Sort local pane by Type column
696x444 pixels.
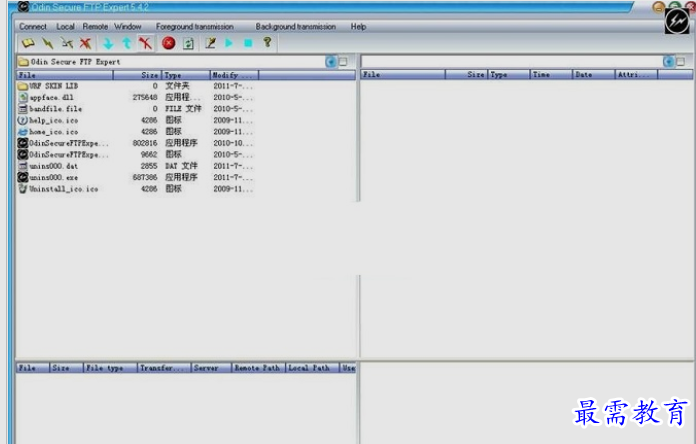[186, 75]
